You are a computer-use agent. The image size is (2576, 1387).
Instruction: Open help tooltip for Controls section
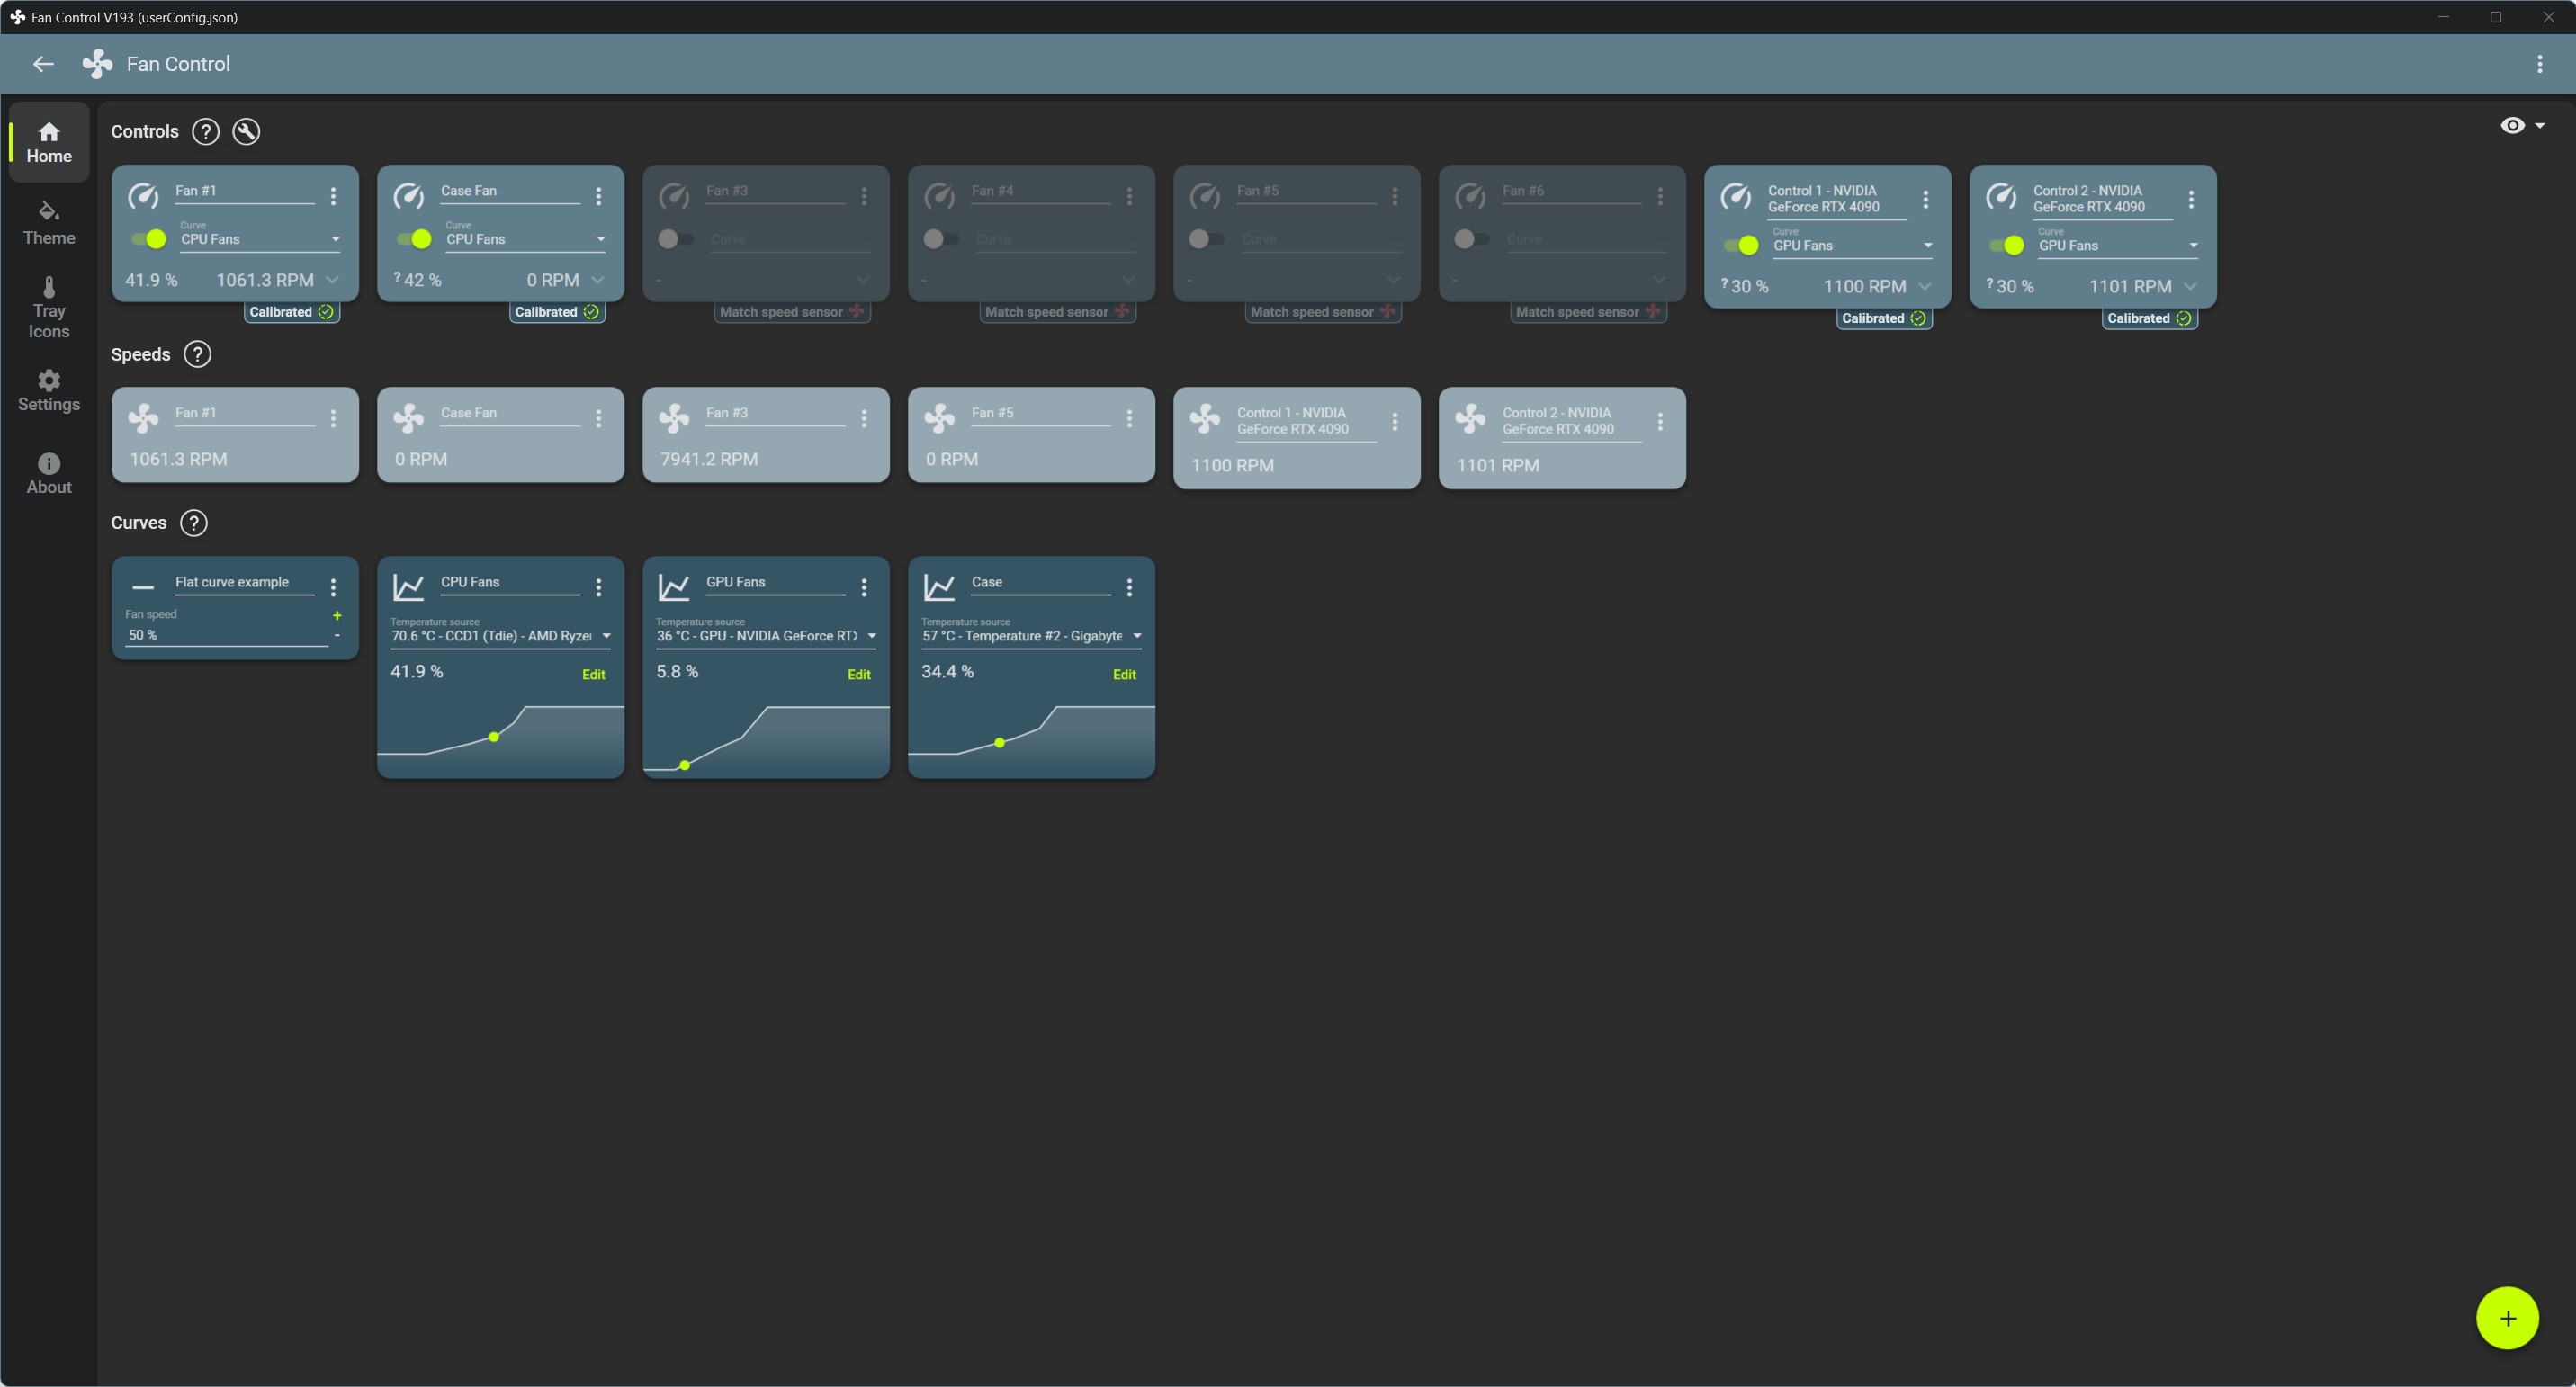pyautogui.click(x=203, y=131)
